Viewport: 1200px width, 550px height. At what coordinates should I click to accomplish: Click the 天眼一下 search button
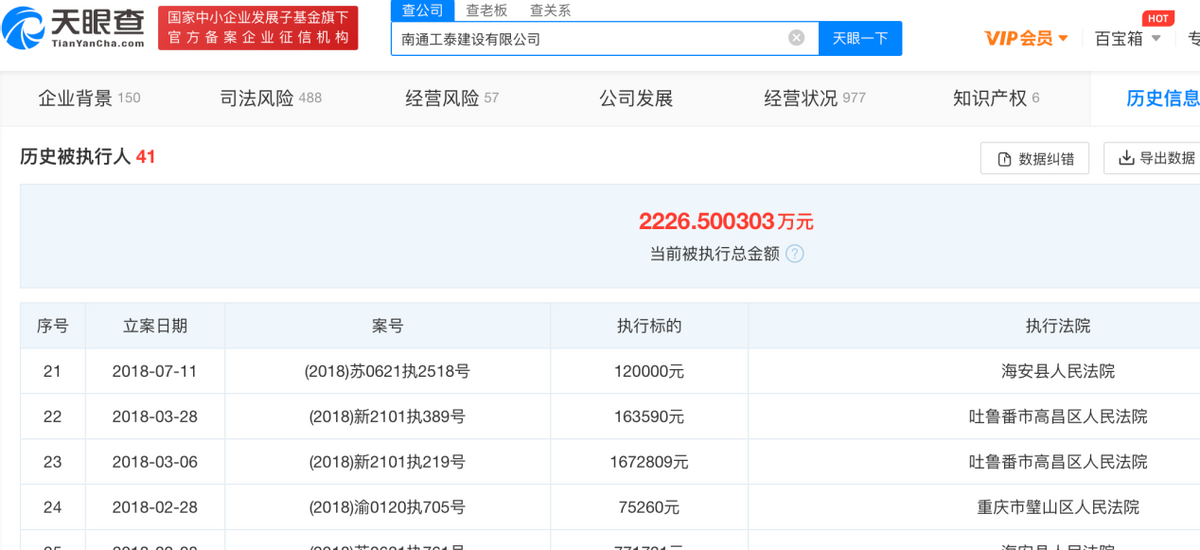(860, 38)
